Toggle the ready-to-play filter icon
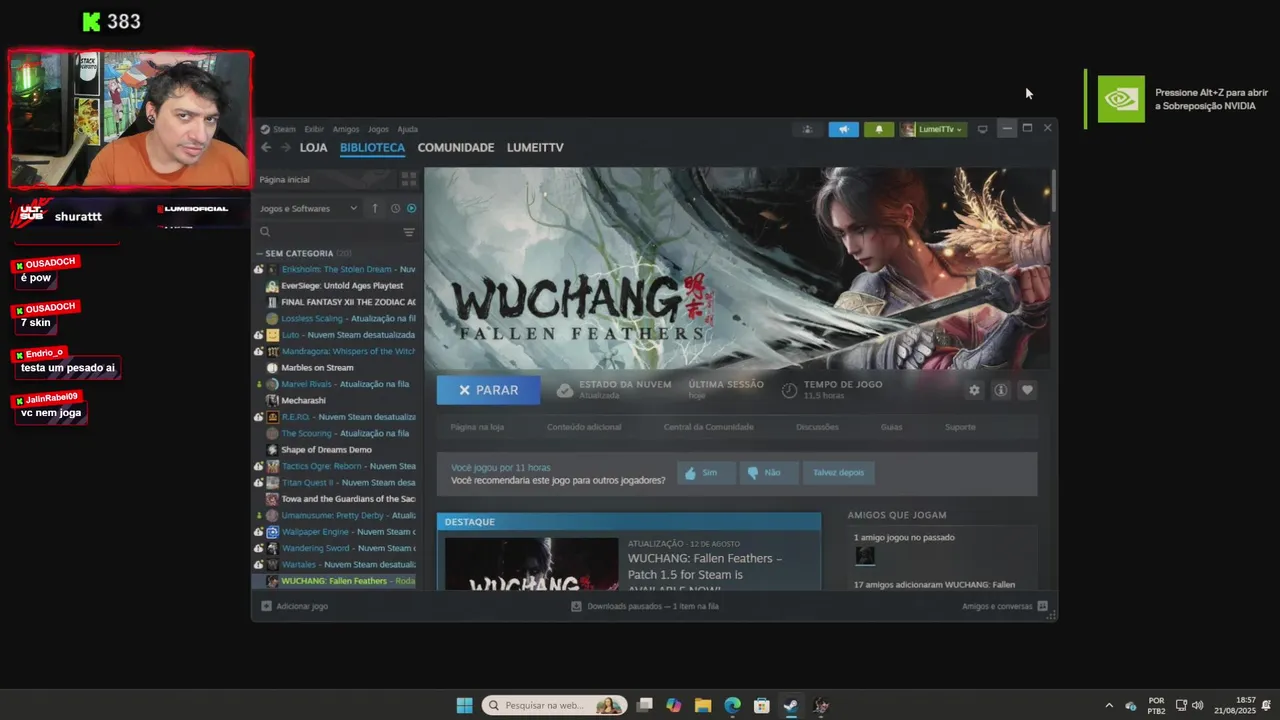The height and width of the screenshot is (720, 1280). (x=411, y=208)
